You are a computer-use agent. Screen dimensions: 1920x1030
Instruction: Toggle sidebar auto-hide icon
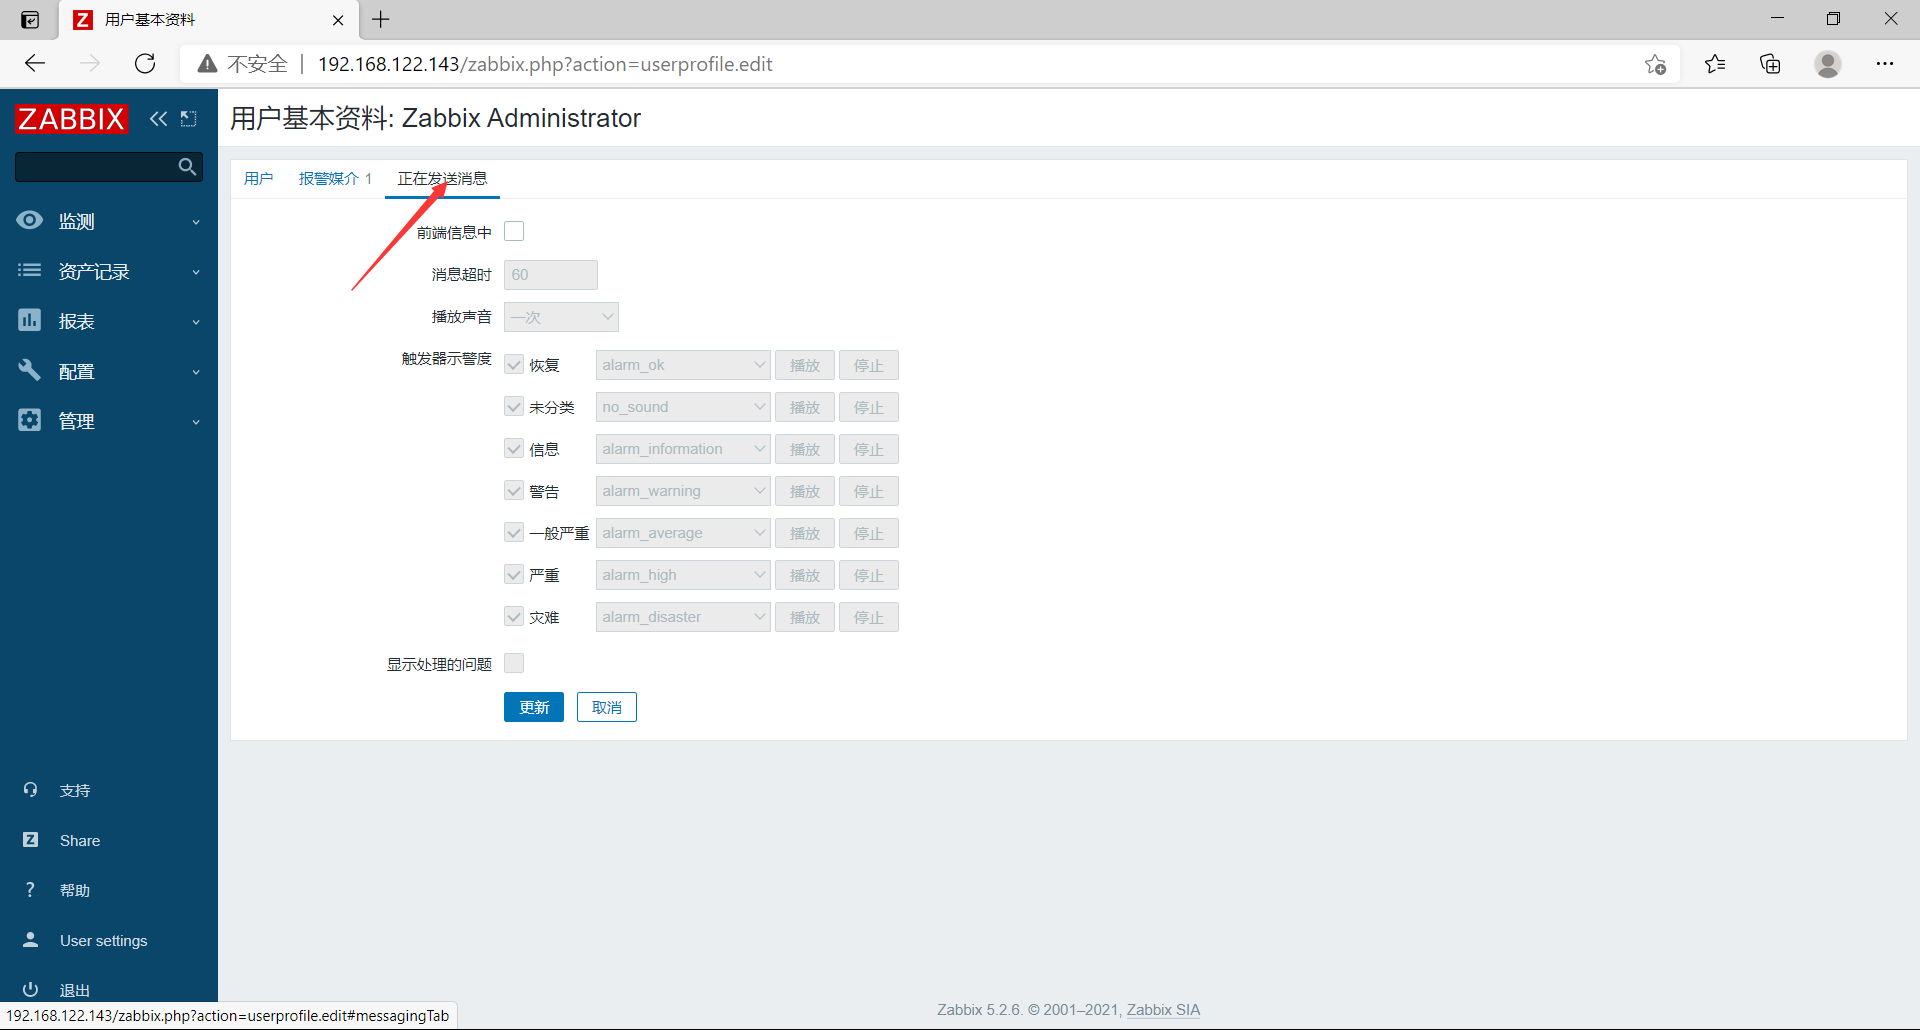[189, 119]
